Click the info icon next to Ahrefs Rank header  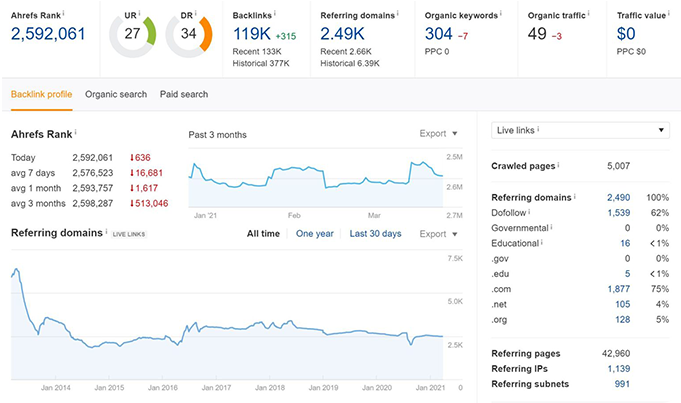[63, 13]
